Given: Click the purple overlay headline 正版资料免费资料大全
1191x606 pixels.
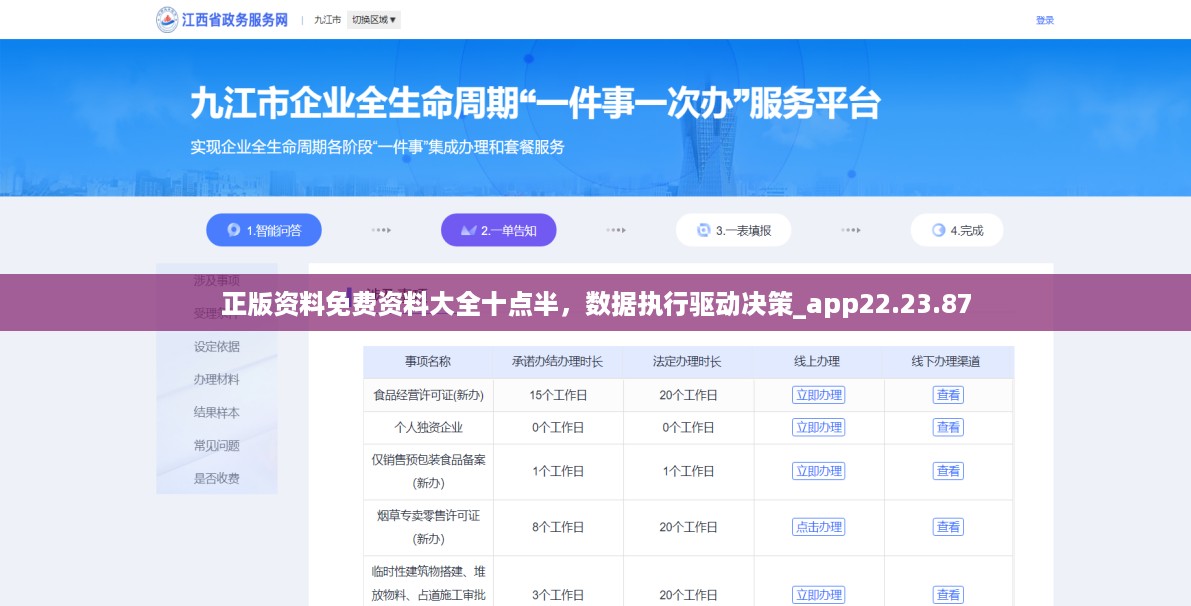Looking at the screenshot, I should [596, 304].
